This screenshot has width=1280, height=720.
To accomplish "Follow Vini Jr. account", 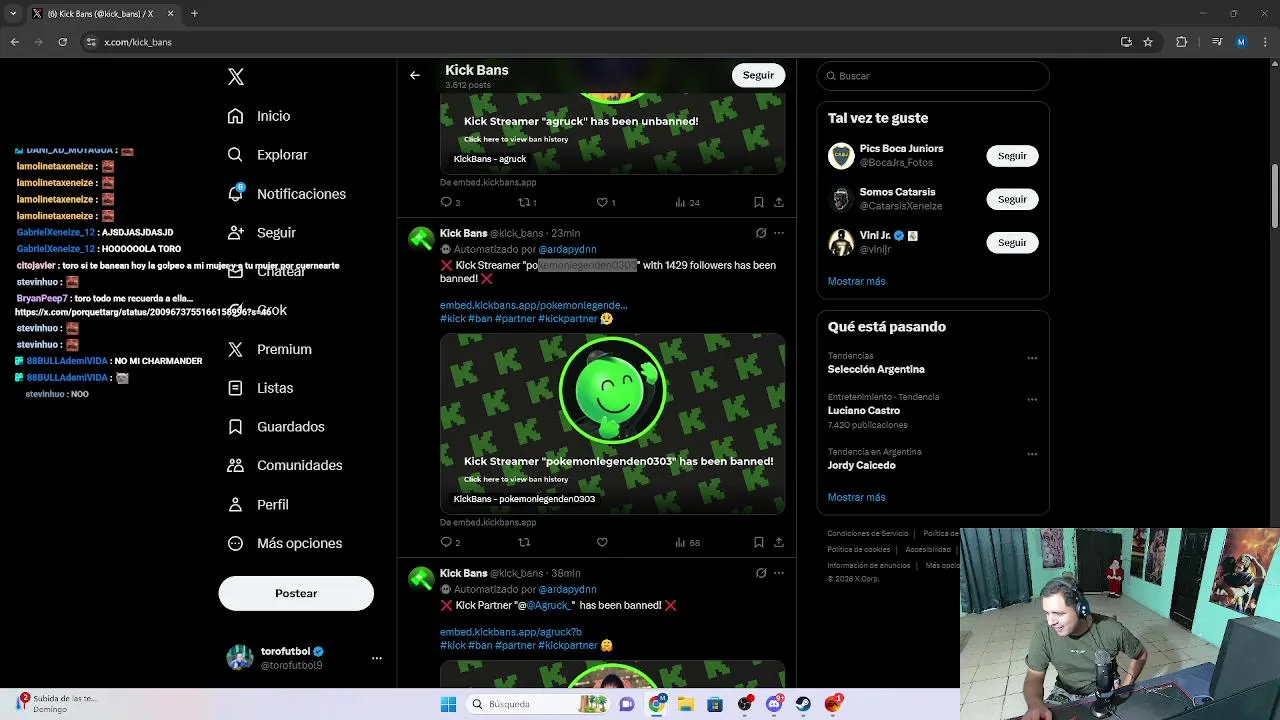I will point(1012,242).
